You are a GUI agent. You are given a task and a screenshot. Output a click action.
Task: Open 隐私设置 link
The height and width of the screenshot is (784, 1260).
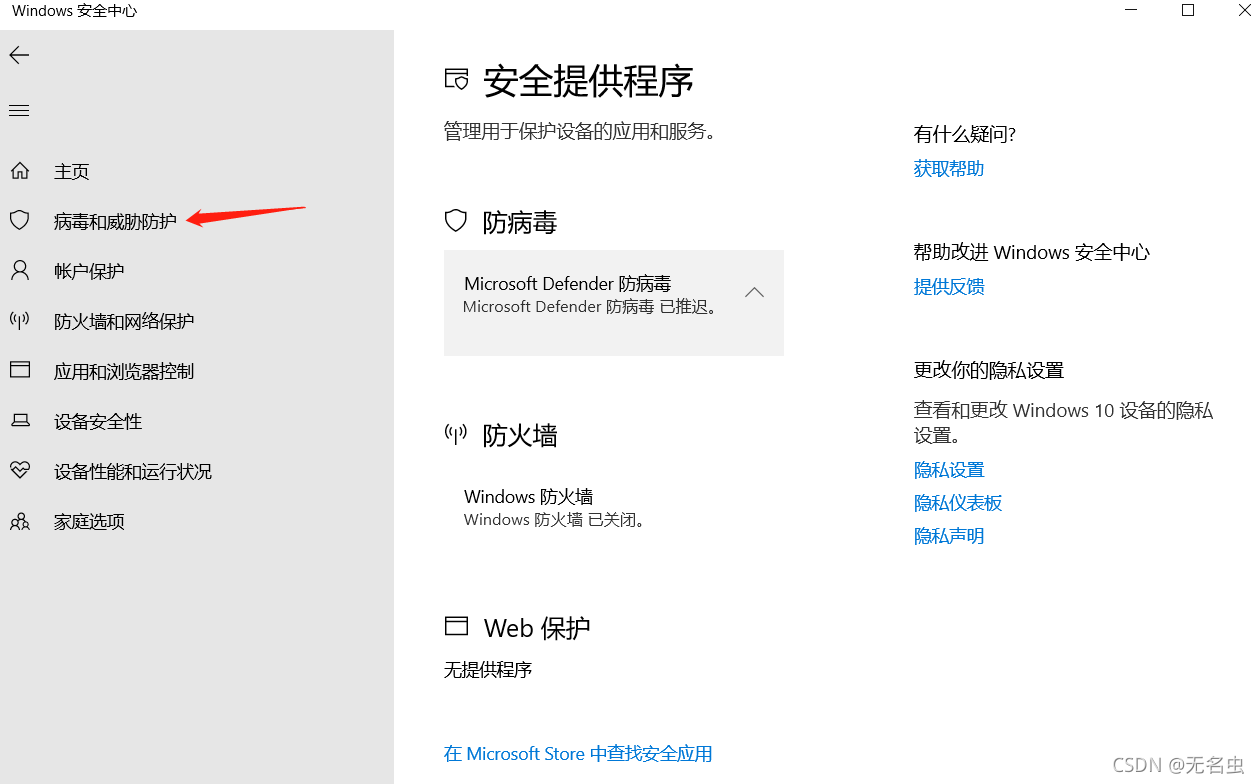pyautogui.click(x=949, y=470)
